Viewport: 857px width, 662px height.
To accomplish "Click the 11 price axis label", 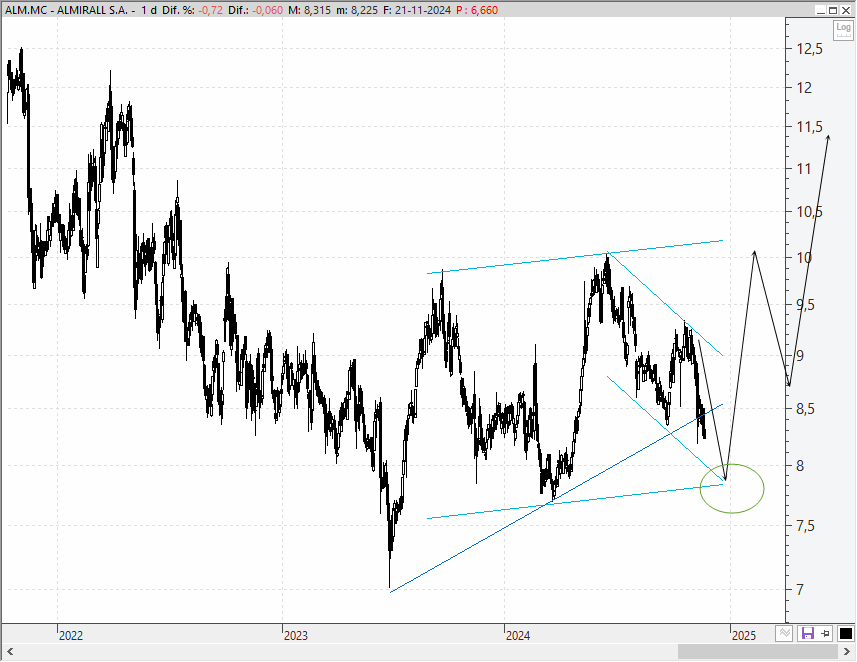I will 804,169.
